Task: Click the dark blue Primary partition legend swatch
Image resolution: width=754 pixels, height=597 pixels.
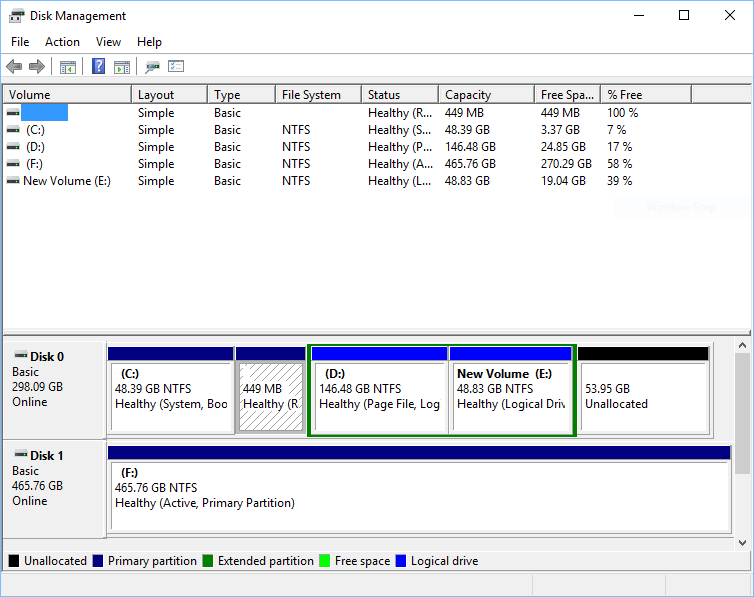Action: (x=98, y=561)
